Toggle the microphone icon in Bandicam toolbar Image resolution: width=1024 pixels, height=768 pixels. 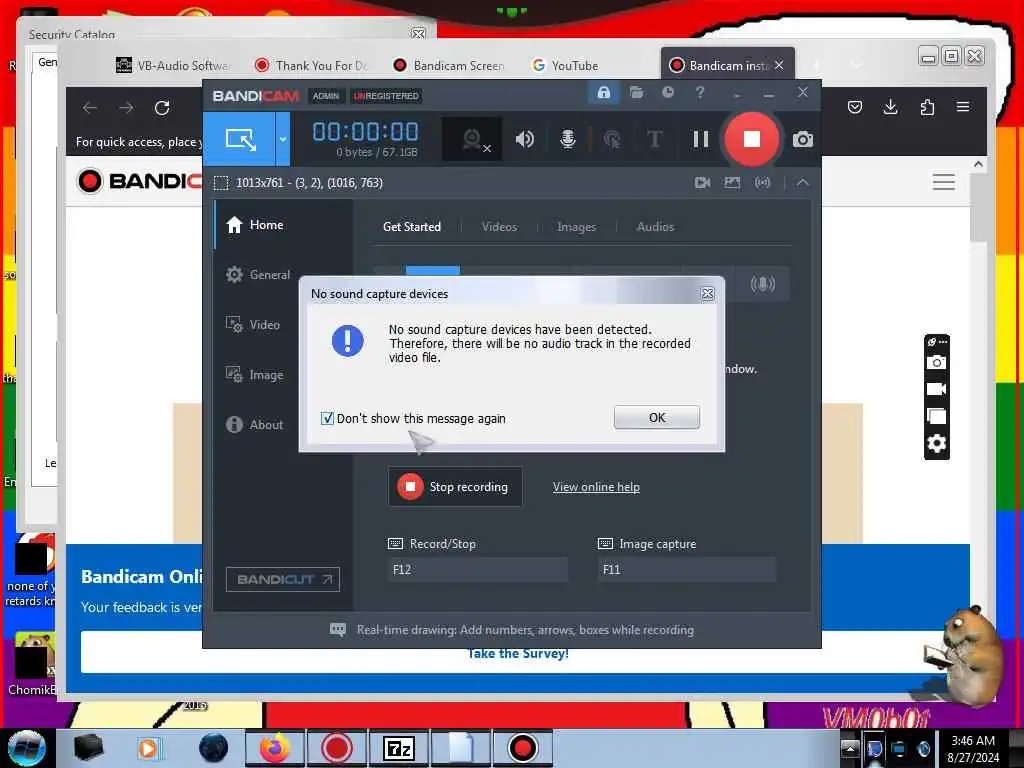pyautogui.click(x=568, y=139)
